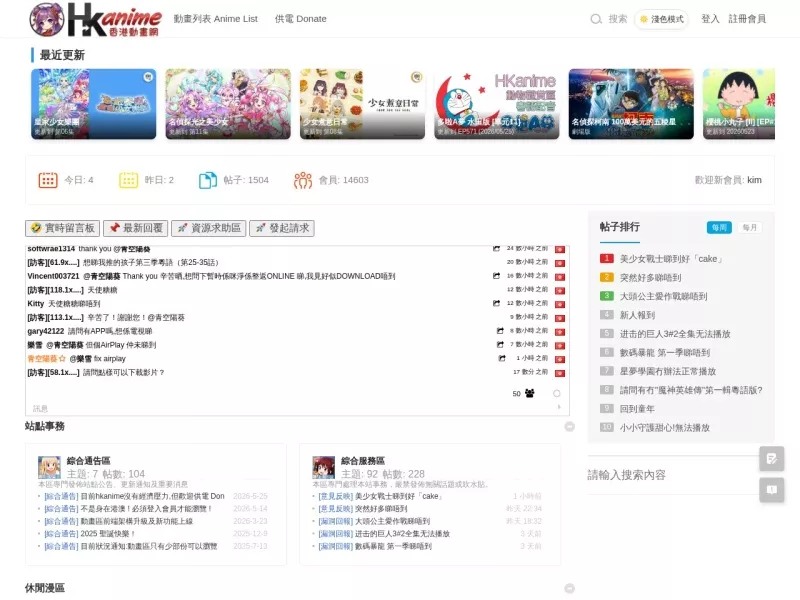Collapse the 站點事務 section
The width and height of the screenshot is (800, 600).
(570, 427)
